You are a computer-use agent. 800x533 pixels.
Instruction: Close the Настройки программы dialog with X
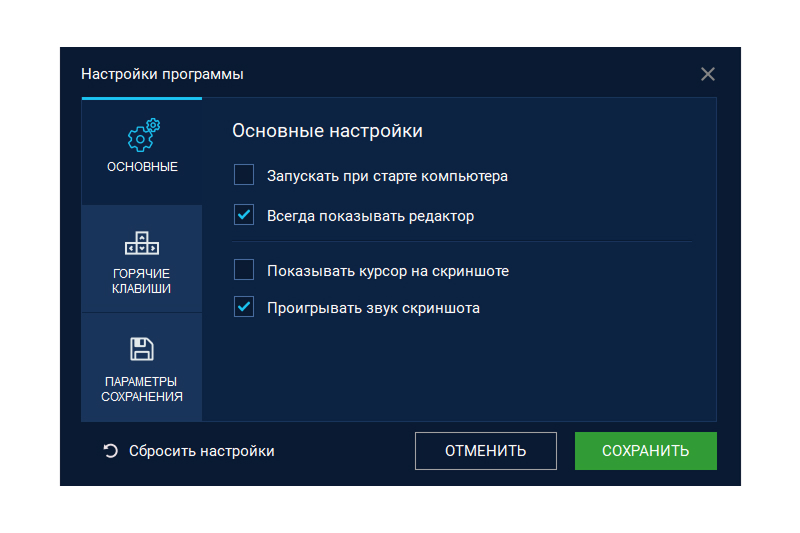(708, 74)
